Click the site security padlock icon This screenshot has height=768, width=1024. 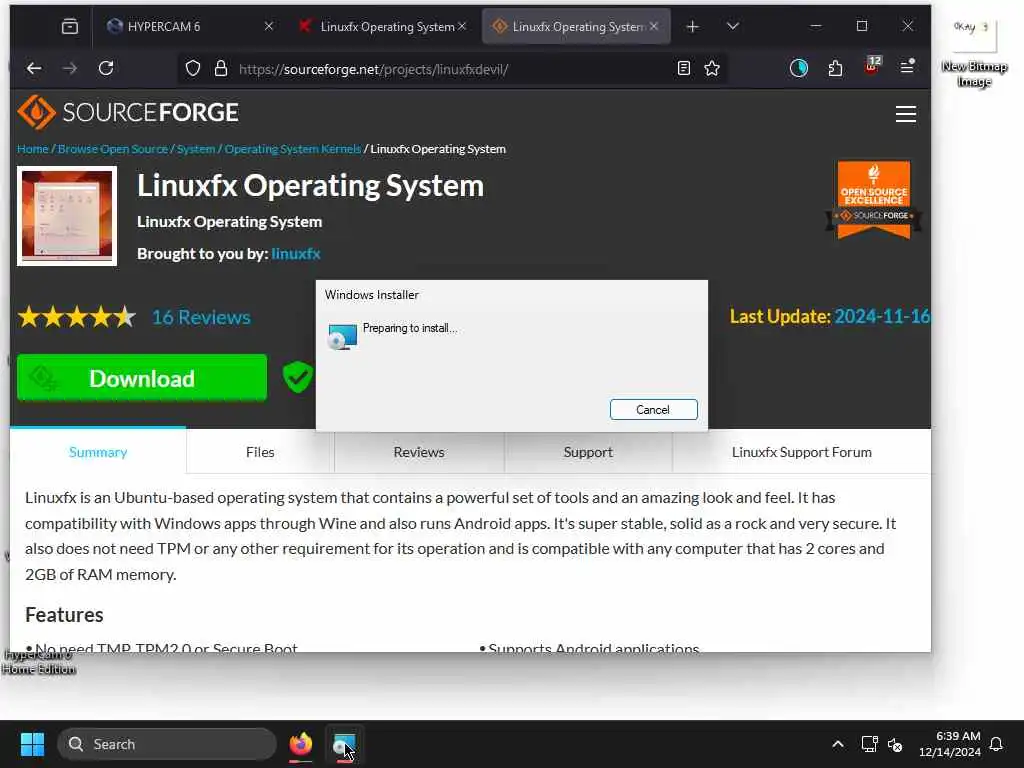[221, 69]
